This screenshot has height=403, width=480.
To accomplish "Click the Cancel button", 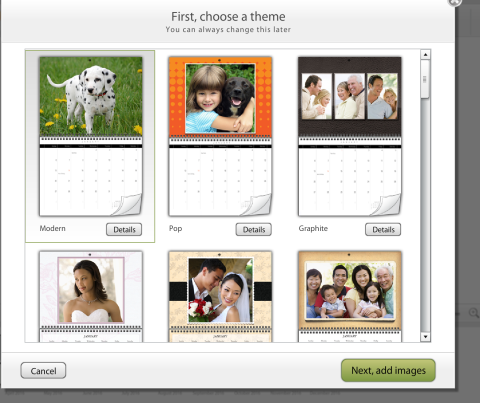I will tap(43, 371).
